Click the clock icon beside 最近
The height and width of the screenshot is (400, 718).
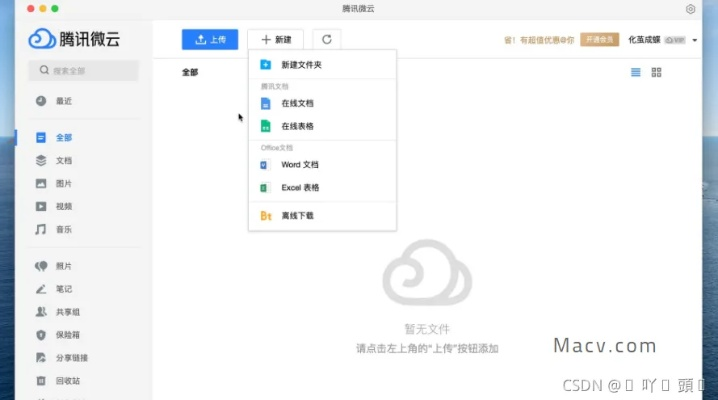(x=41, y=101)
